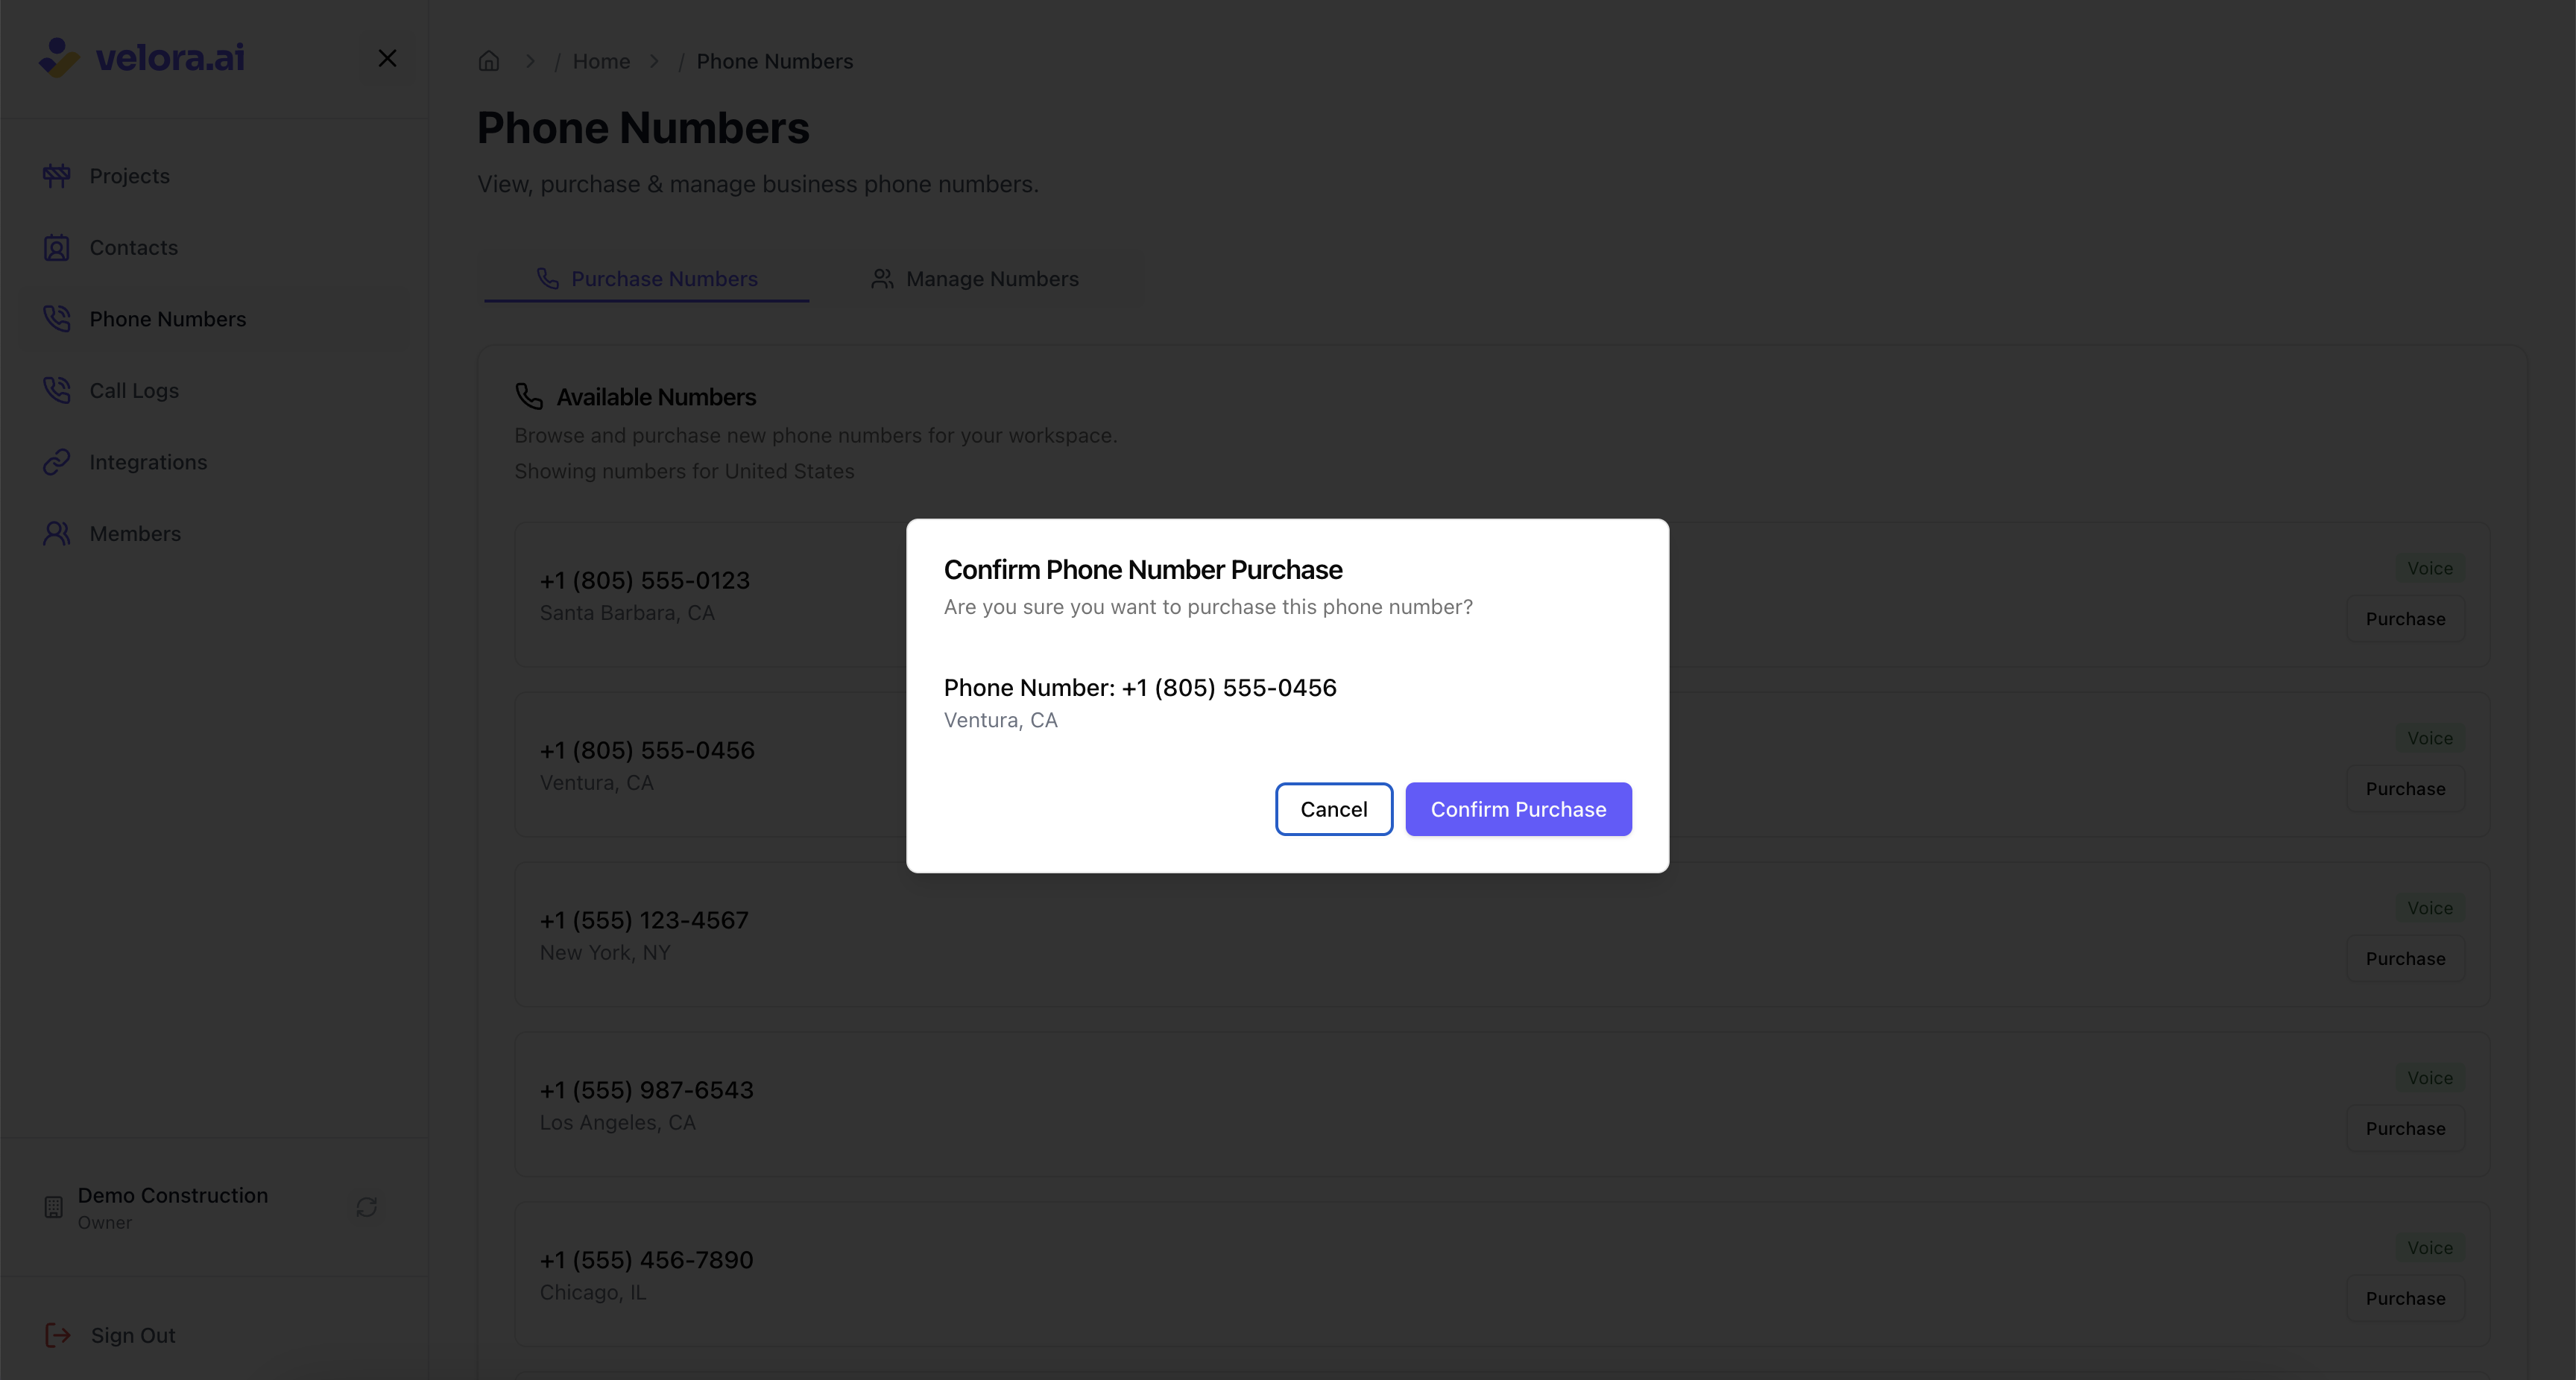Click the Sign Out icon
This screenshot has height=1380, width=2576.
coord(58,1335)
